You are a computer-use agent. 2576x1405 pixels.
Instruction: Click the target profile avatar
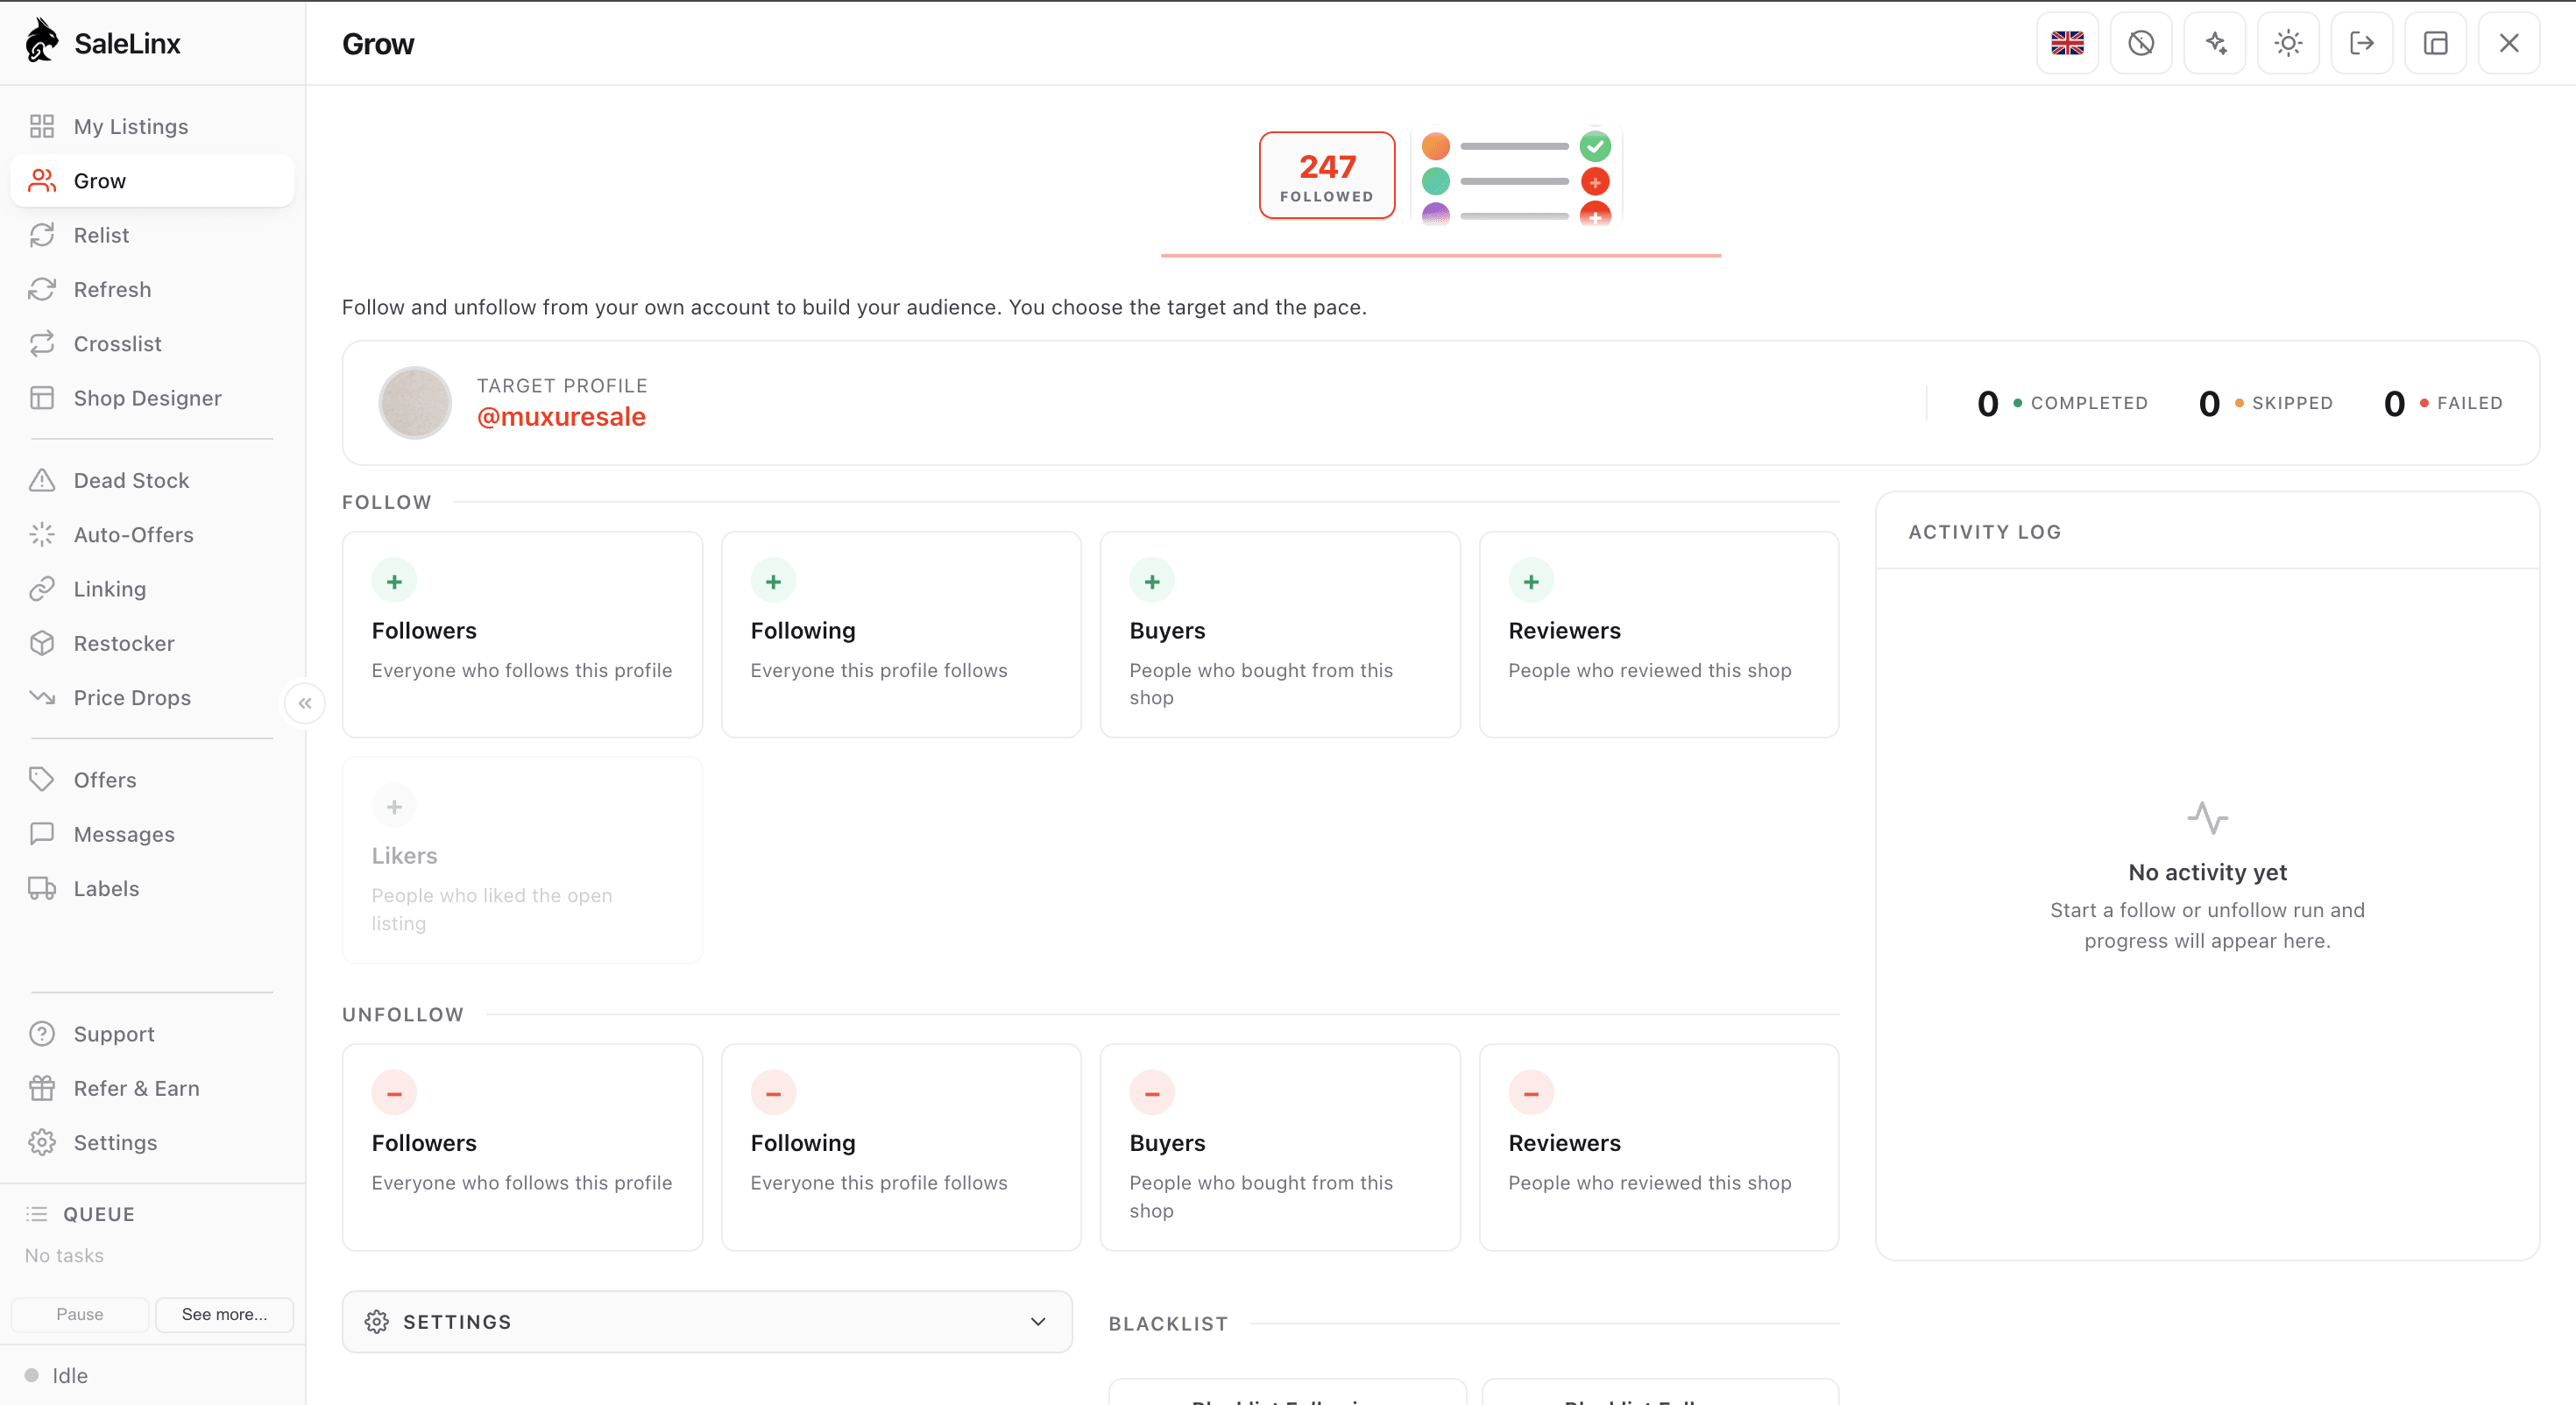(x=415, y=403)
